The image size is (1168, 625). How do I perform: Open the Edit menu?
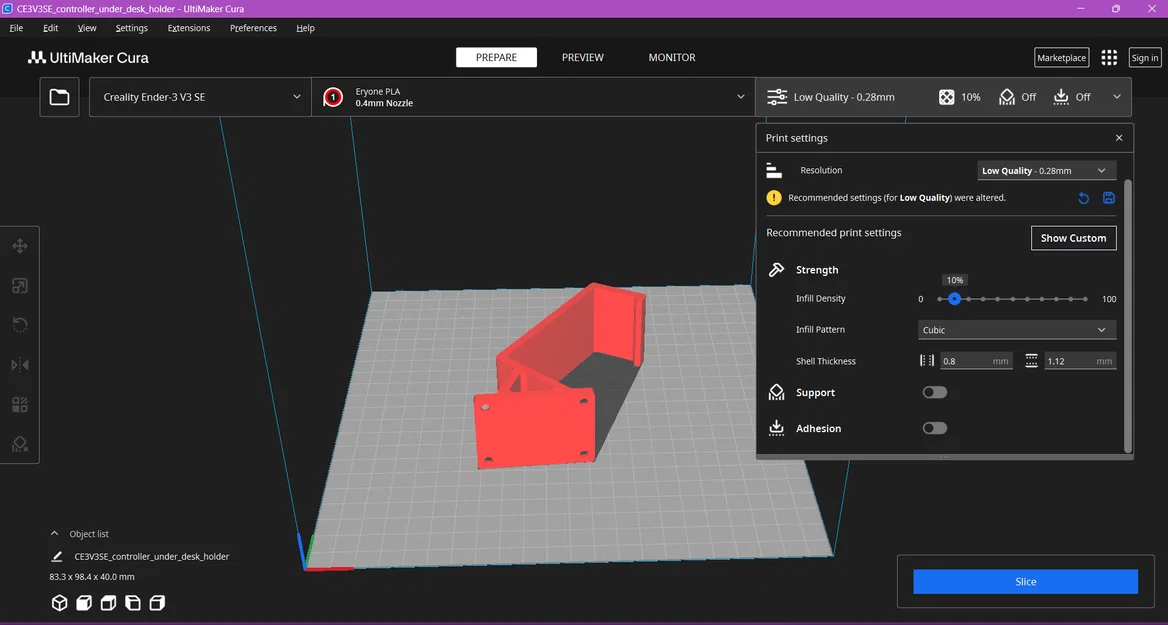51,28
